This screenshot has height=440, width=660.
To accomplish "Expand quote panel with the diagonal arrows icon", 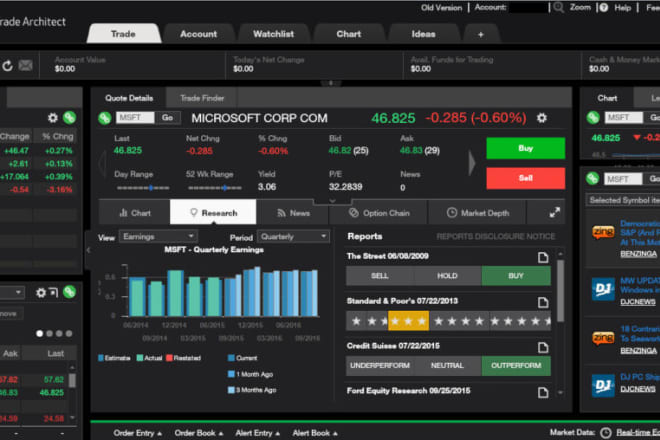I will point(554,213).
